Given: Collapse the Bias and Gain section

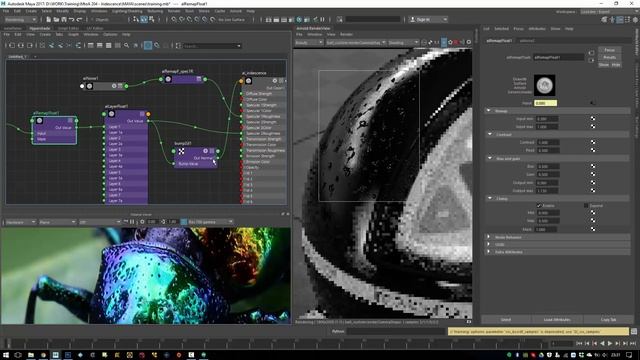Looking at the screenshot, I should [x=490, y=158].
